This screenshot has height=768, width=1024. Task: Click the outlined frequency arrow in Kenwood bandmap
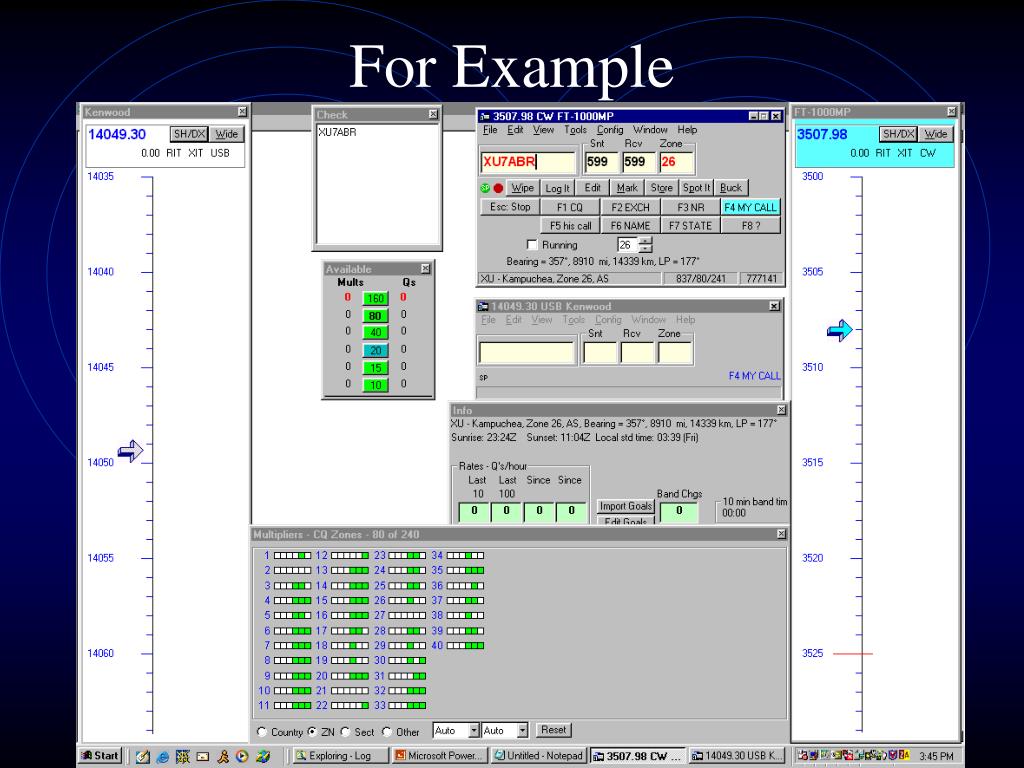click(131, 451)
